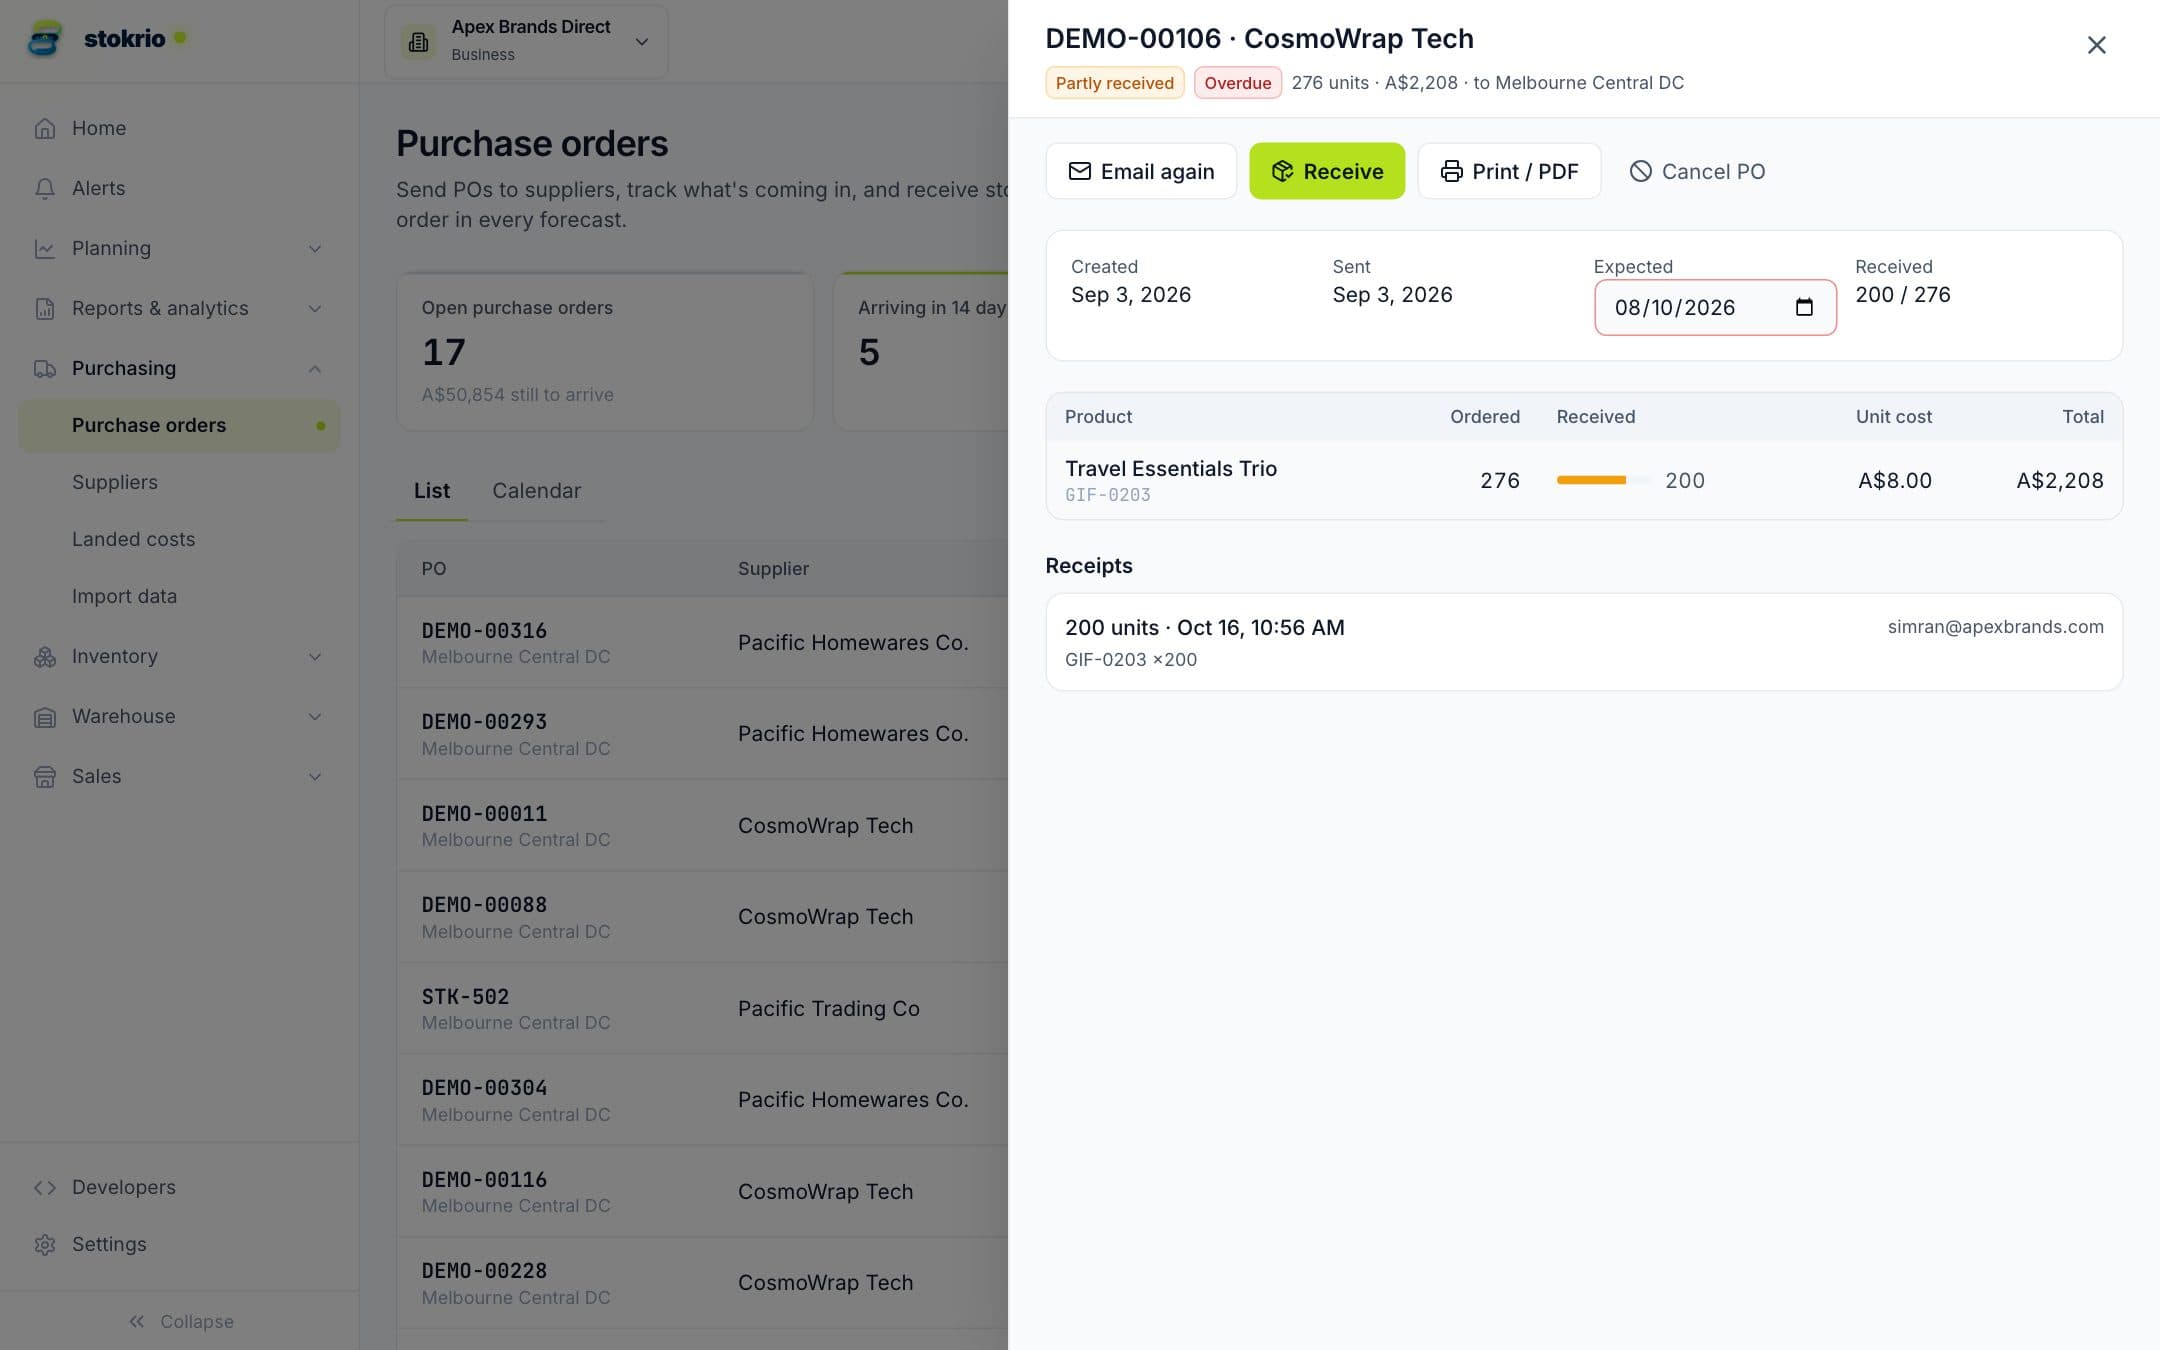Image resolution: width=2160 pixels, height=1350 pixels.
Task: Open the Apex Brands Direct business switcher dropdown
Action: [526, 41]
